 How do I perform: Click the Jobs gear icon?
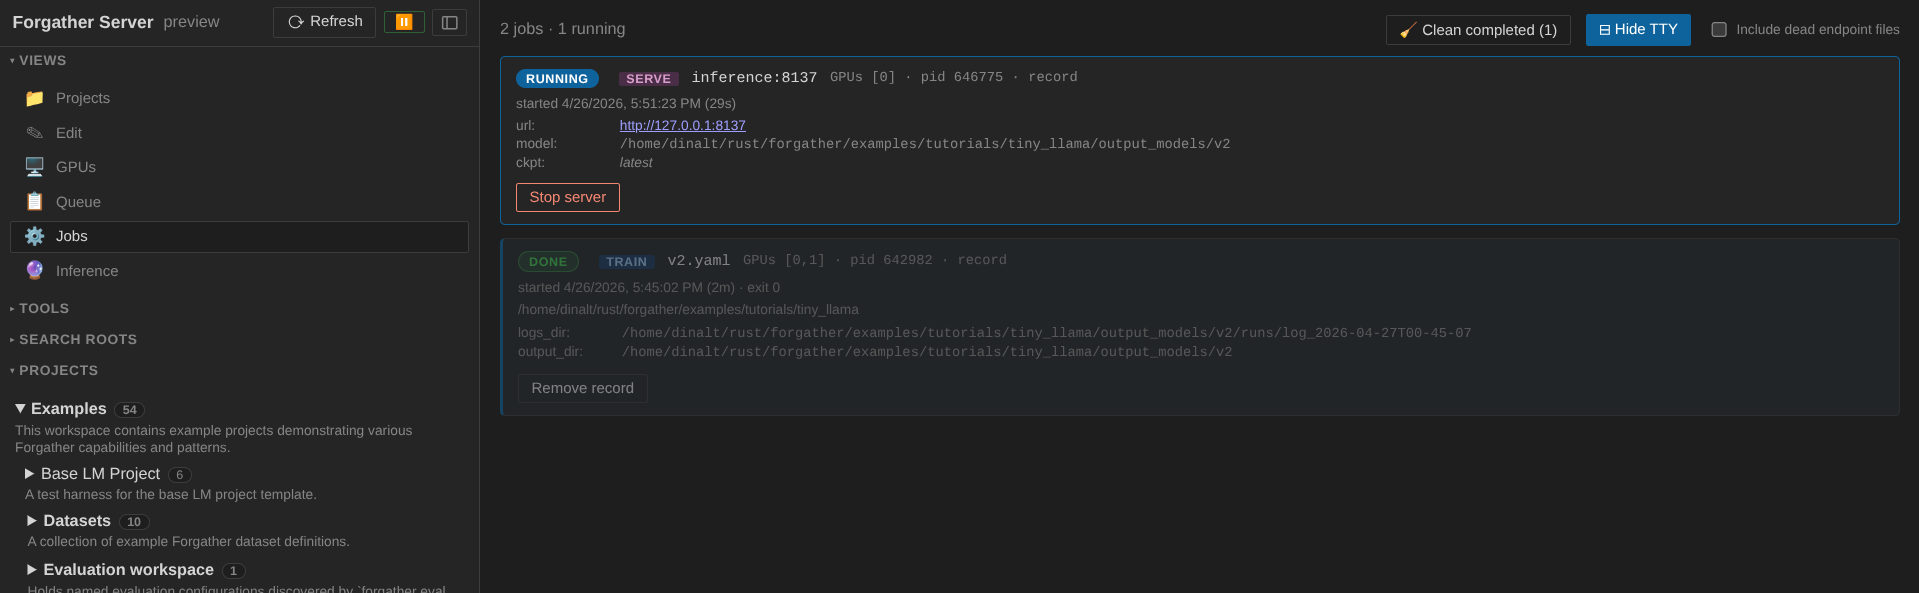tap(34, 236)
